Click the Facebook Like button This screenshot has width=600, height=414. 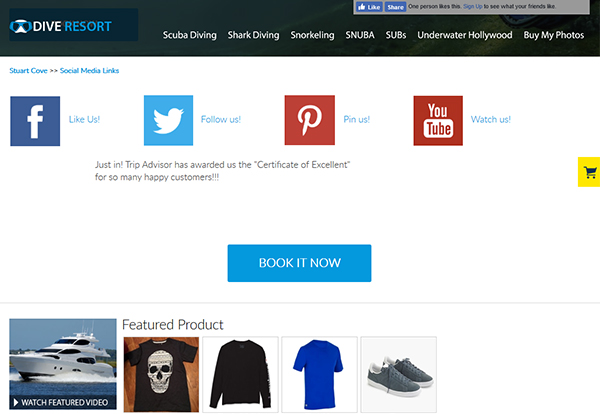(369, 7)
